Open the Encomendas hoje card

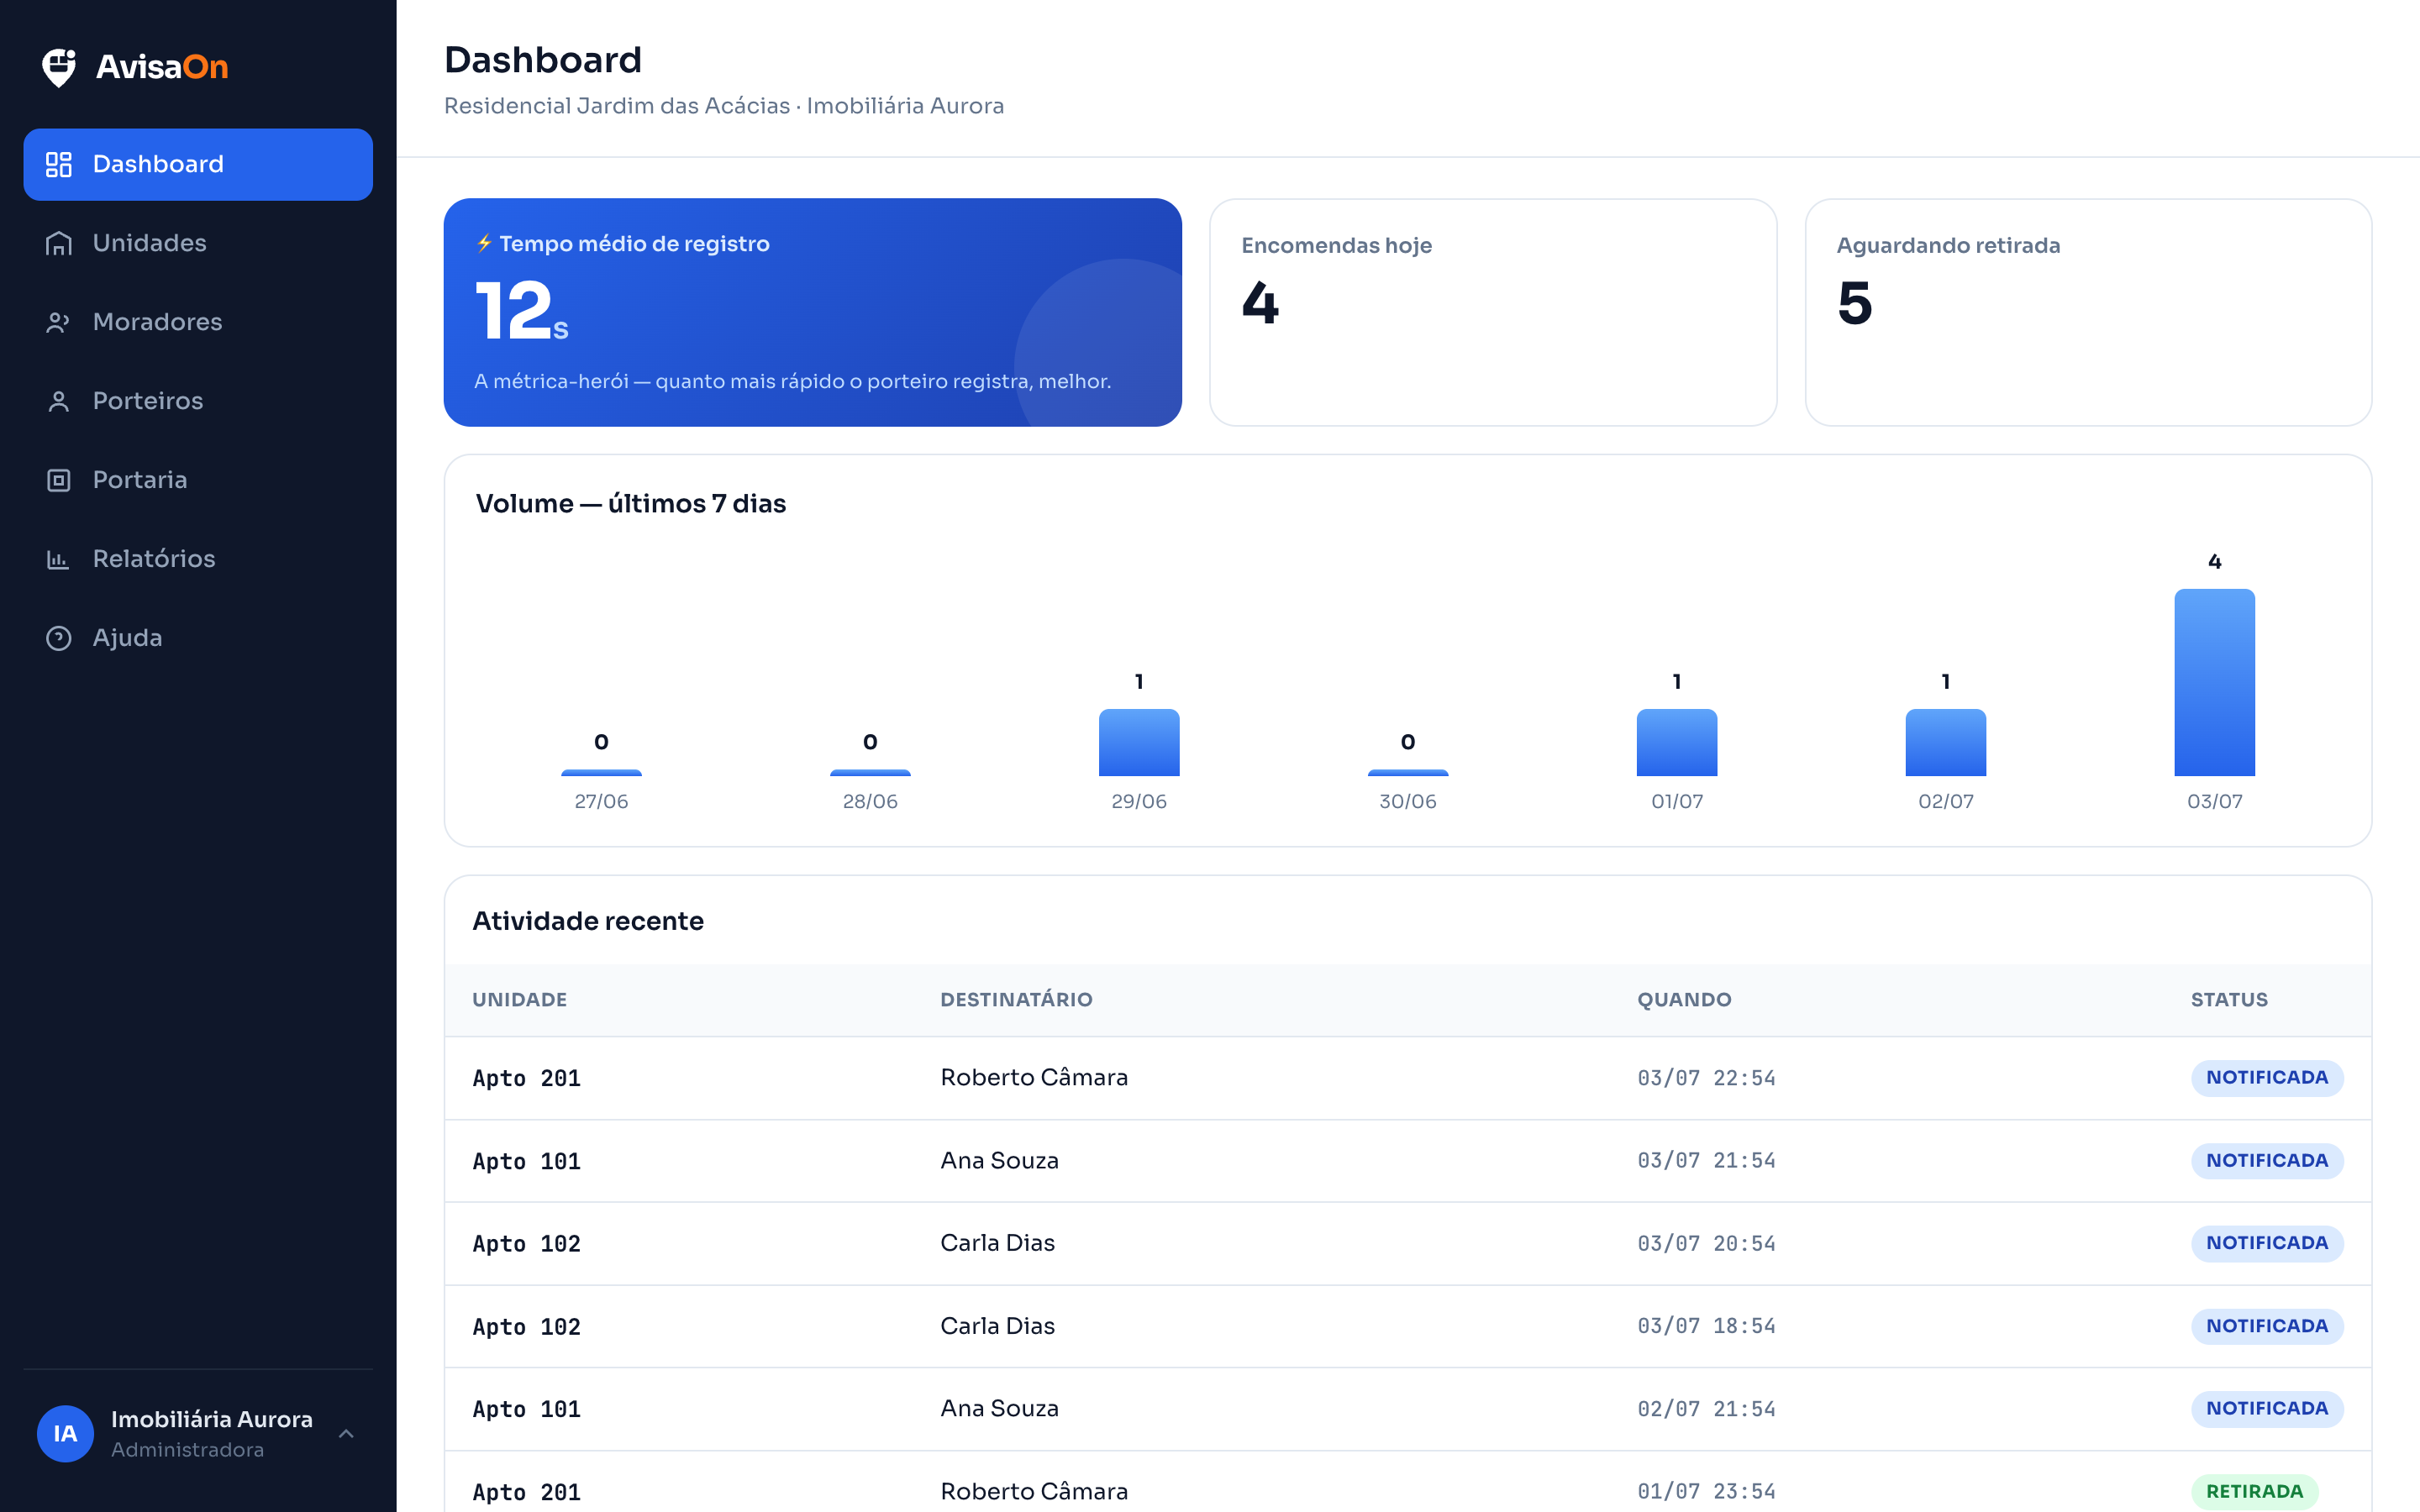tap(1493, 312)
